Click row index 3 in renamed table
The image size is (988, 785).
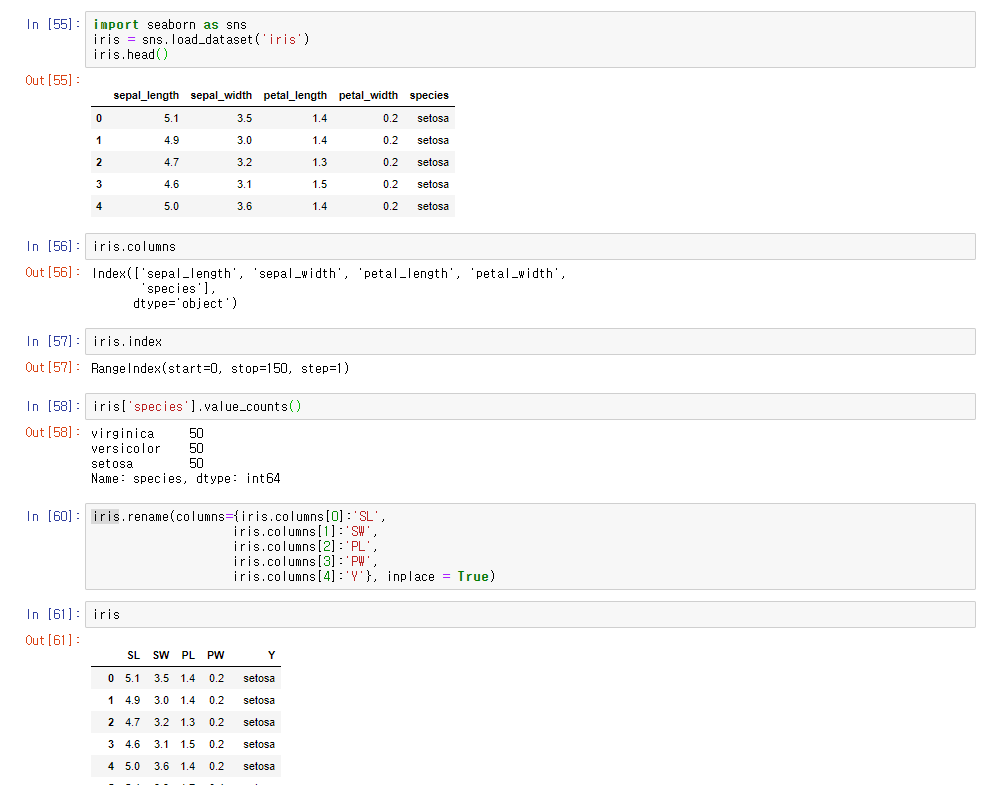(111, 745)
